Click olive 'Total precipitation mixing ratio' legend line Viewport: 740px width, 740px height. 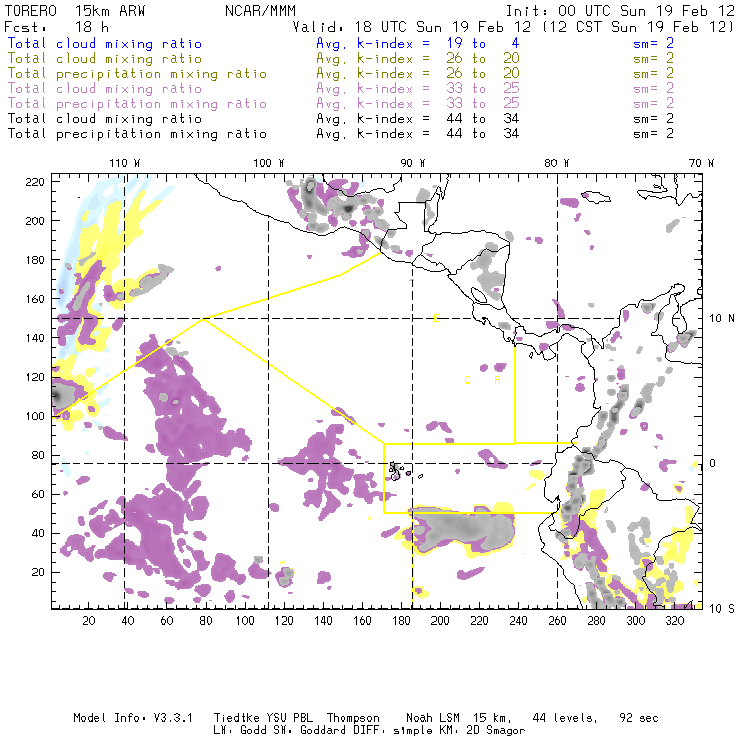137,74
